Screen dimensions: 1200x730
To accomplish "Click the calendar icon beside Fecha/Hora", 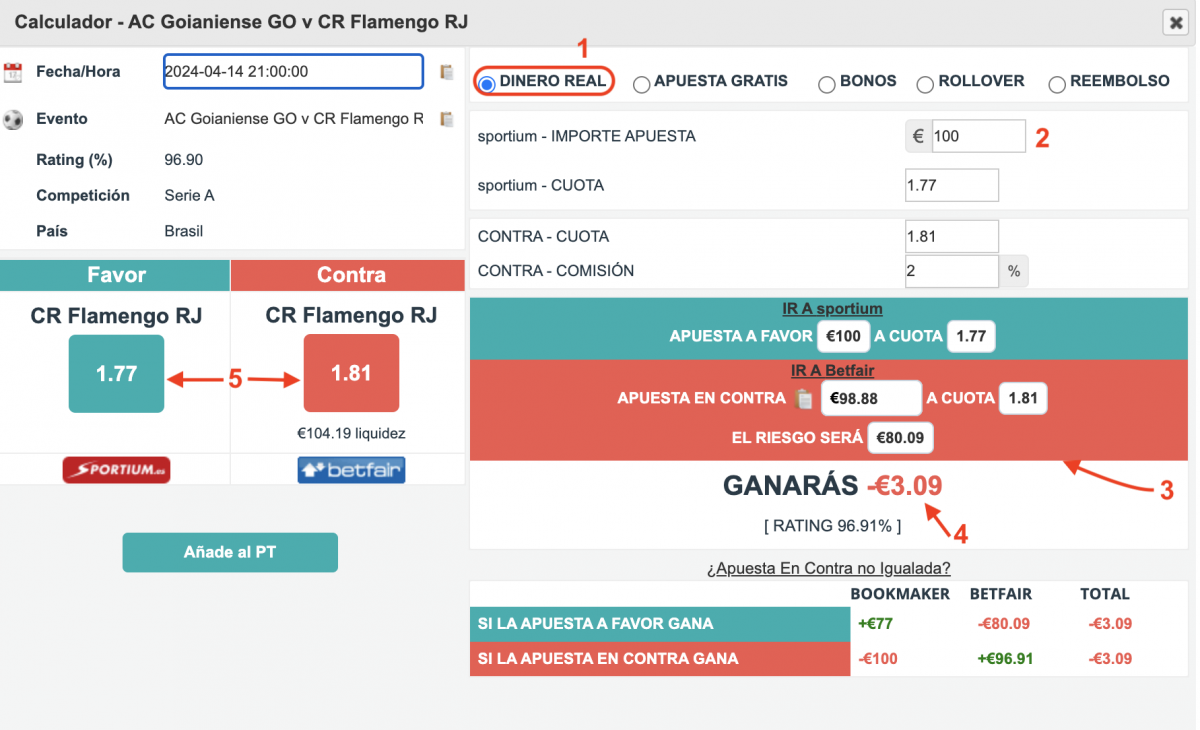I will [x=13, y=72].
